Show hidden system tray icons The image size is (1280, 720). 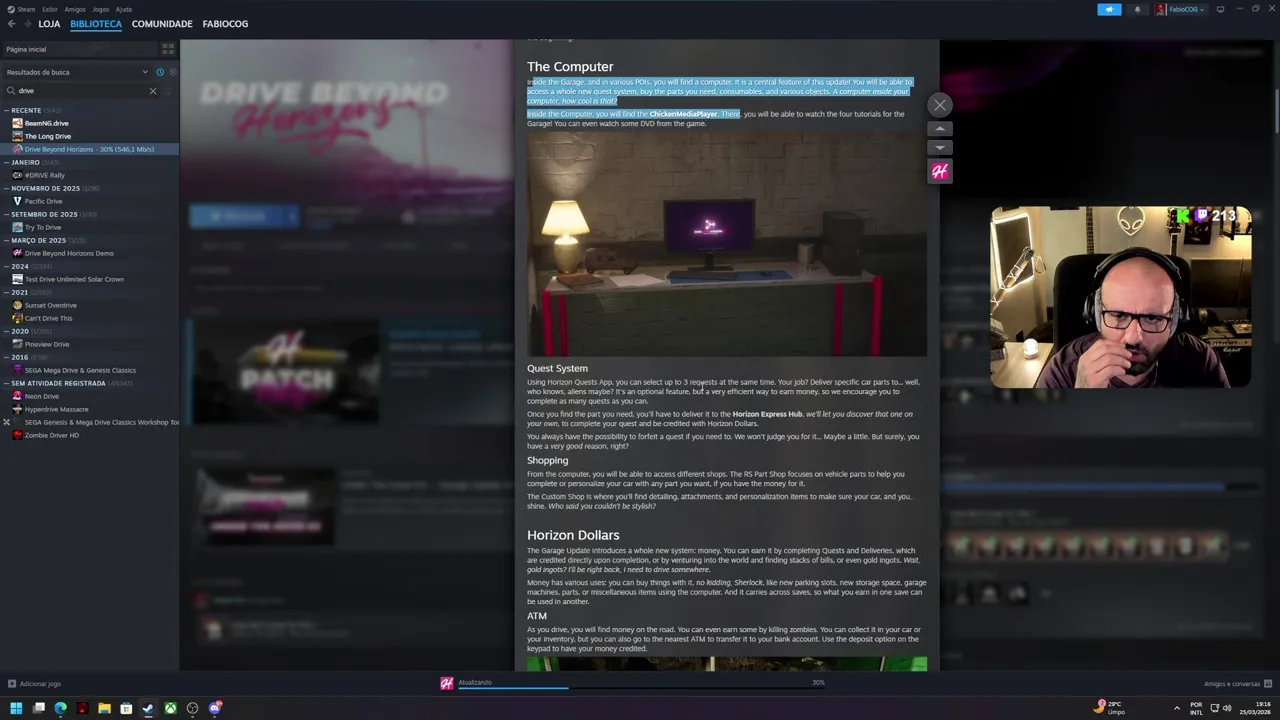1176,708
